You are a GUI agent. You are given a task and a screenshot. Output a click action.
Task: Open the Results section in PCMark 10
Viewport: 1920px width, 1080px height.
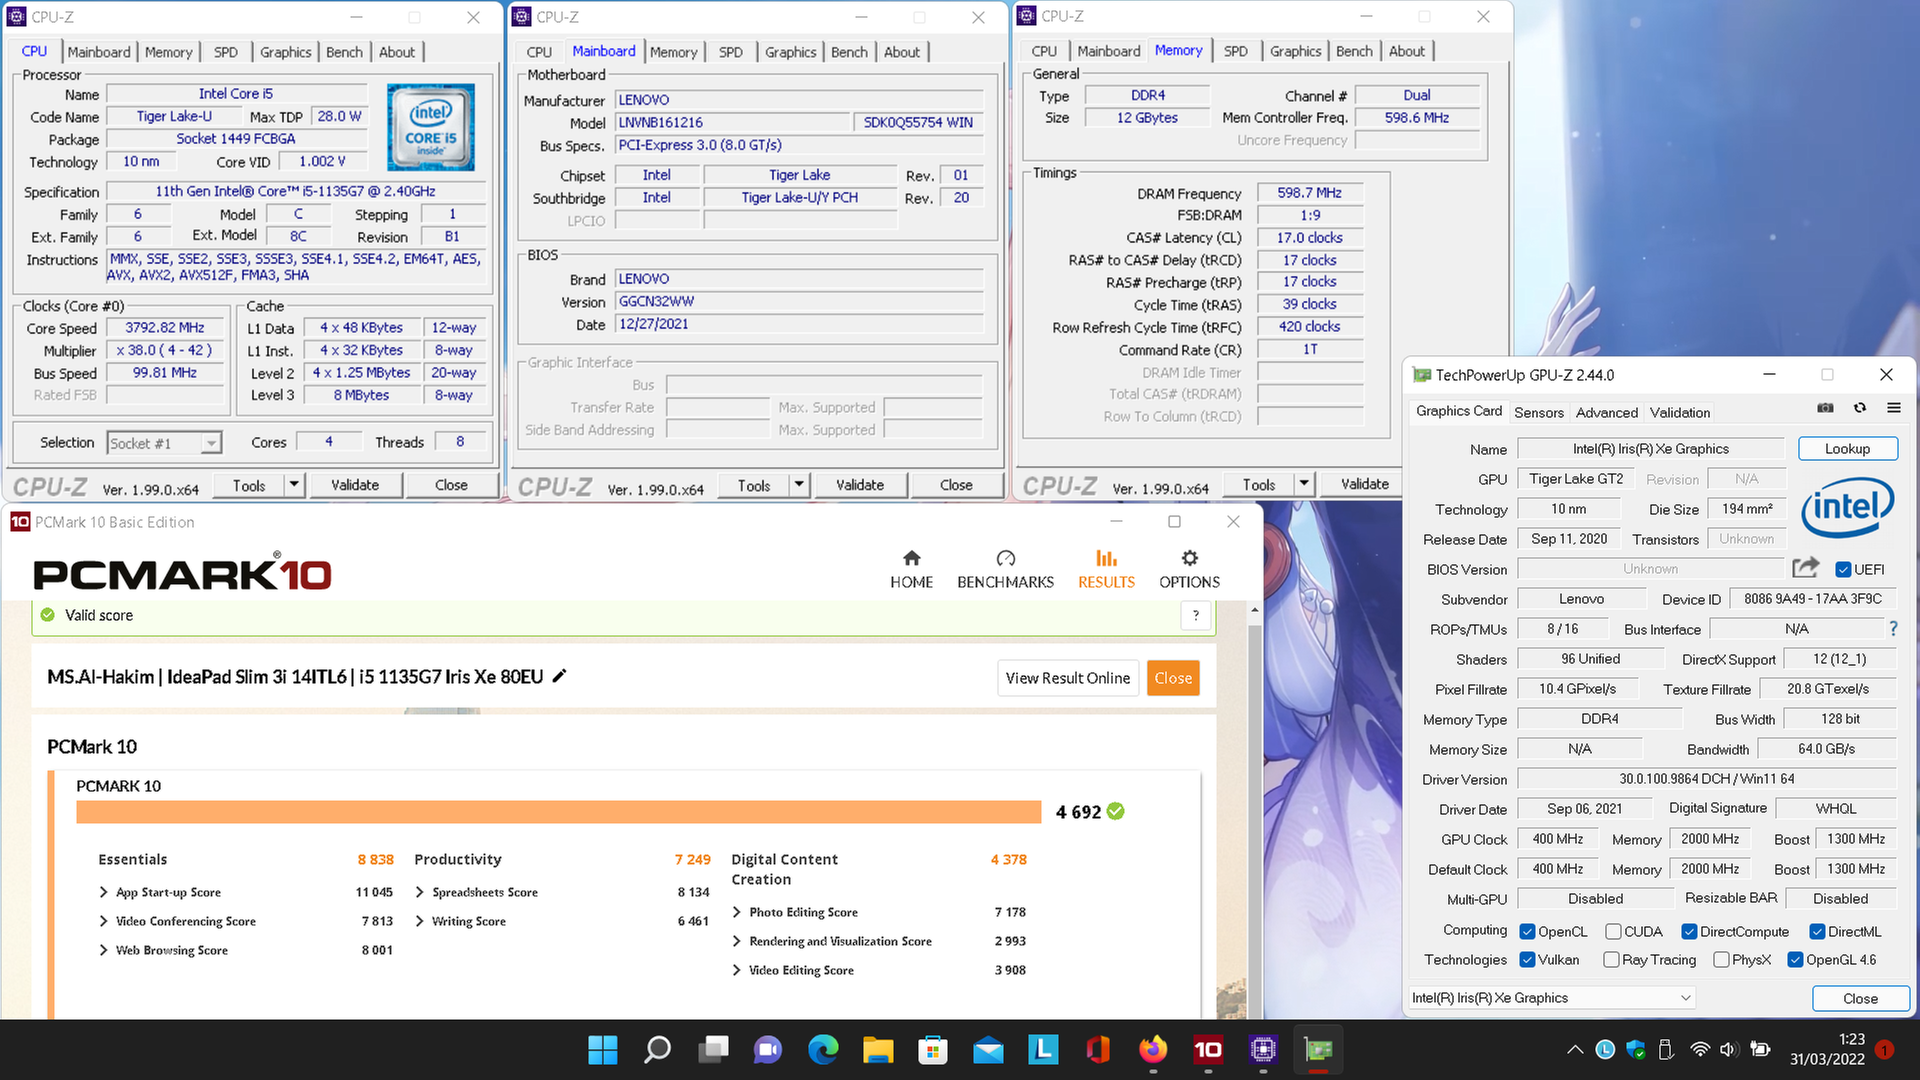(x=1106, y=569)
